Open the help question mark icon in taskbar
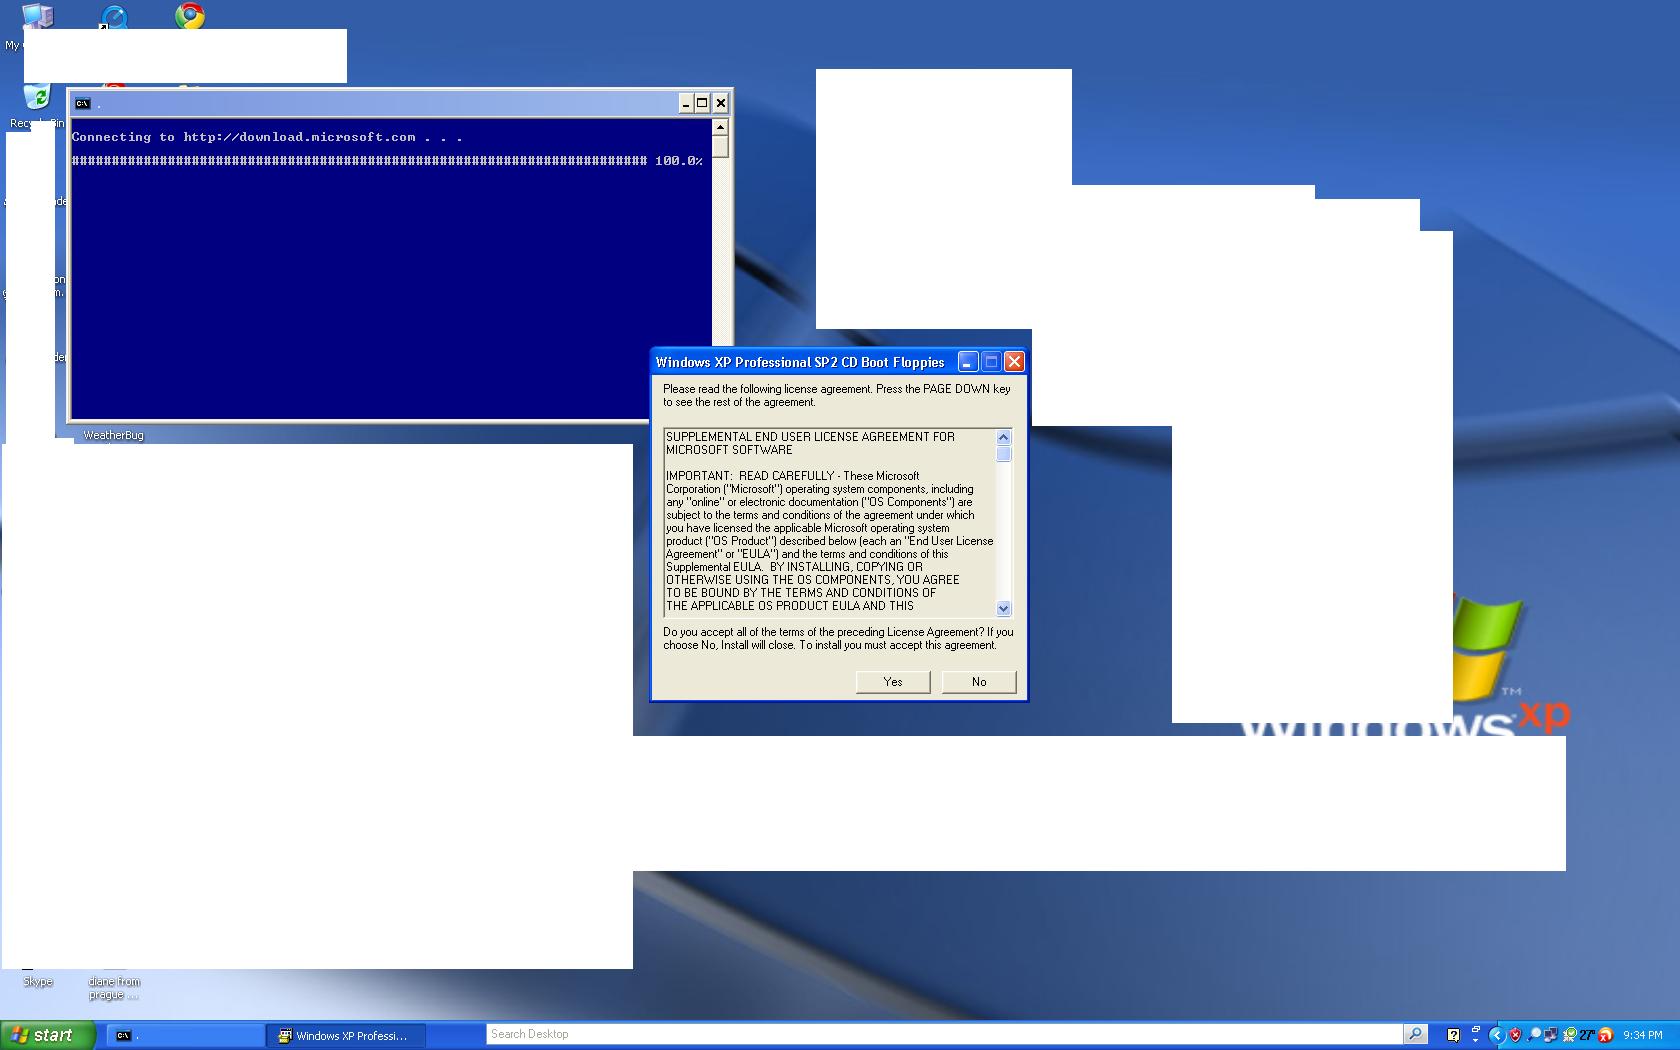The width and height of the screenshot is (1680, 1050). click(x=1454, y=1035)
